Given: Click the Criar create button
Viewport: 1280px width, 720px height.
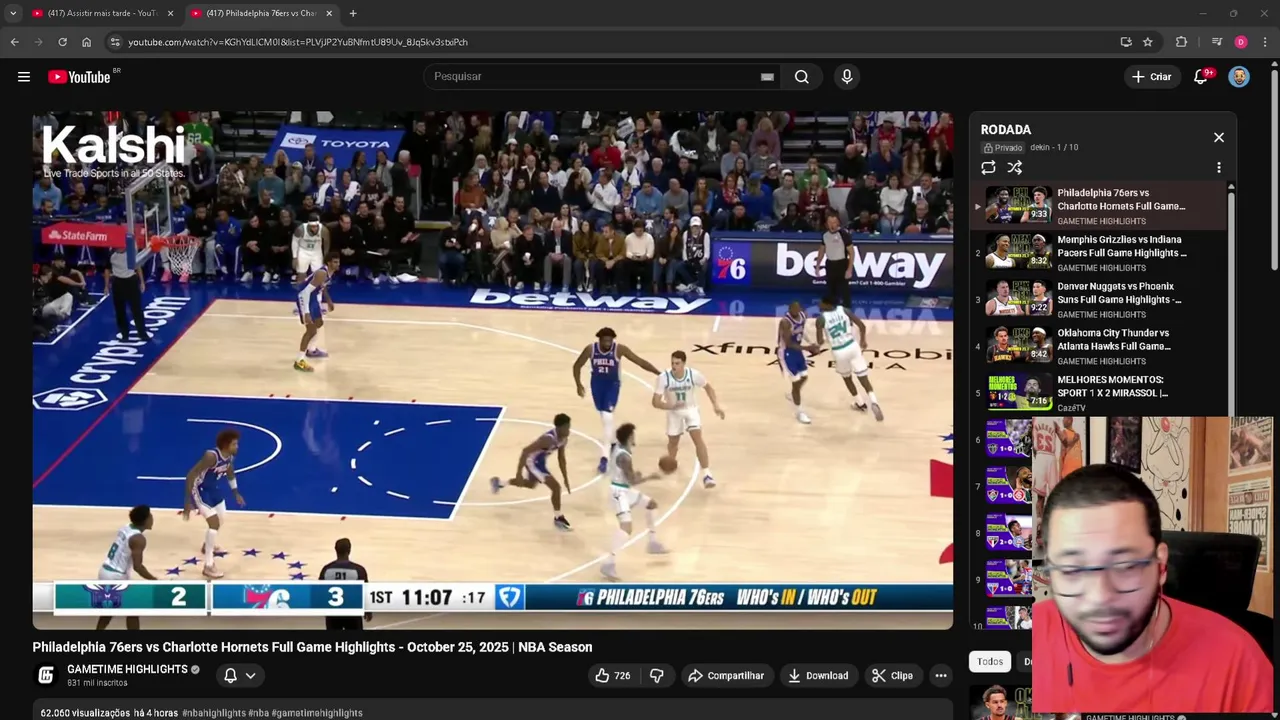Looking at the screenshot, I should pyautogui.click(x=1151, y=77).
